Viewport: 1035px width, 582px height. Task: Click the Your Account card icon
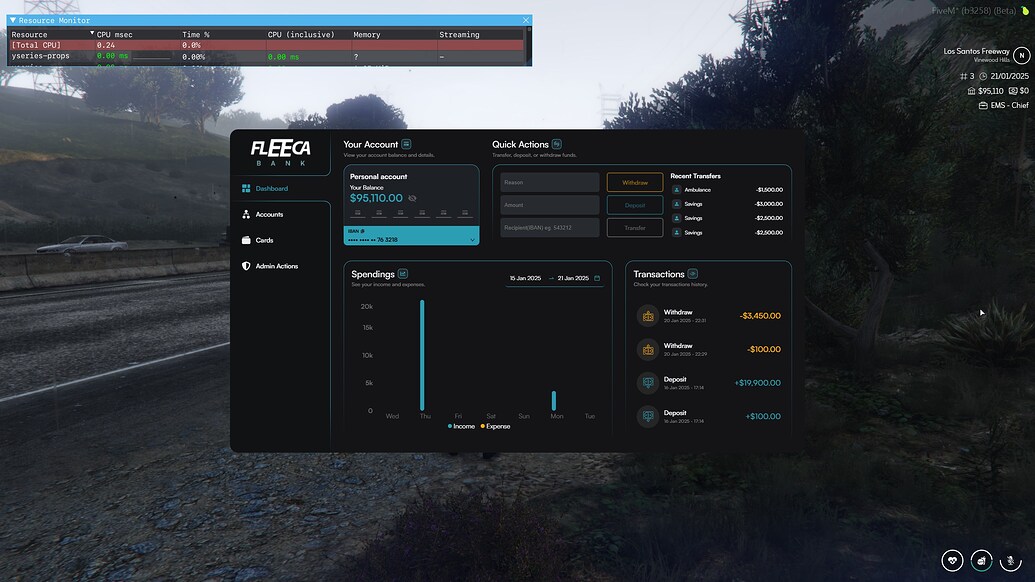tap(406, 144)
